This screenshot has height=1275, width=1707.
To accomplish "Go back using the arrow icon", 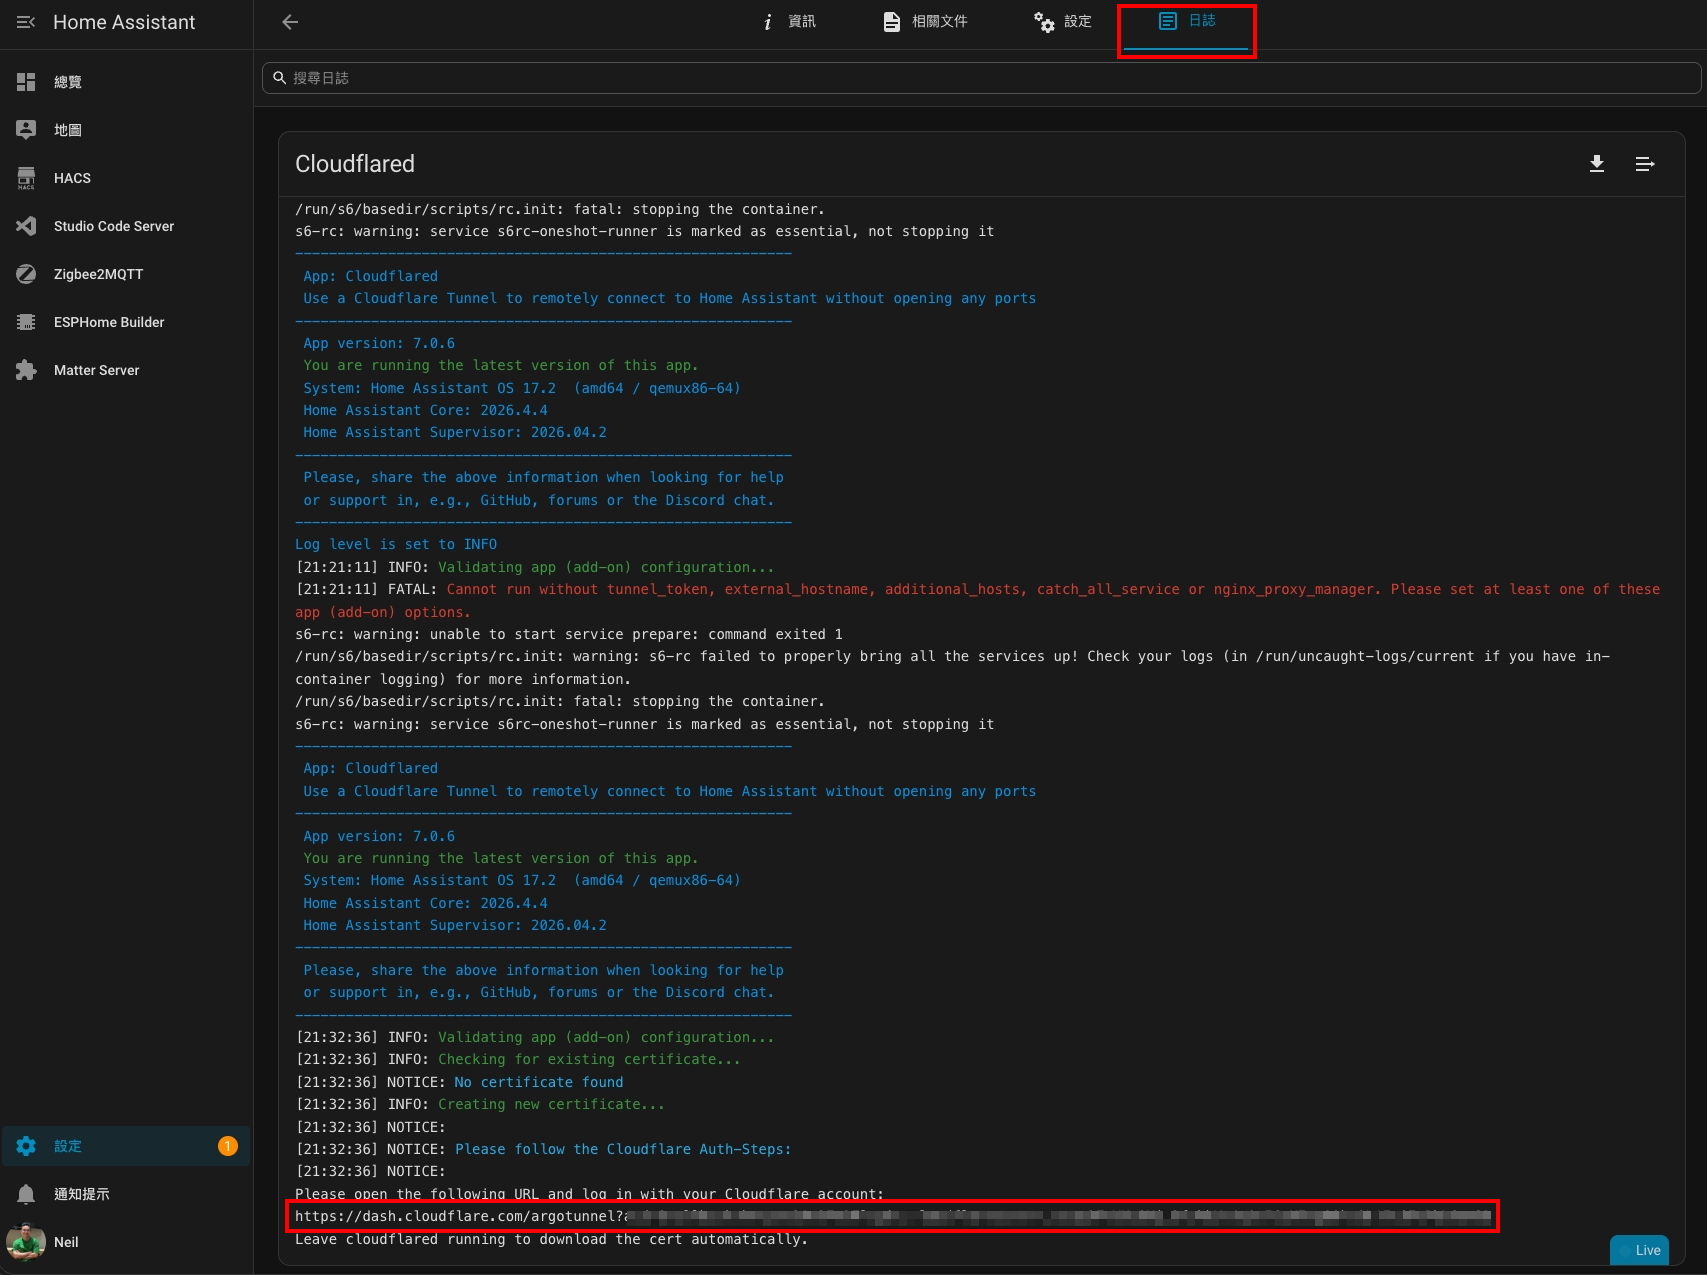I will coord(290,22).
